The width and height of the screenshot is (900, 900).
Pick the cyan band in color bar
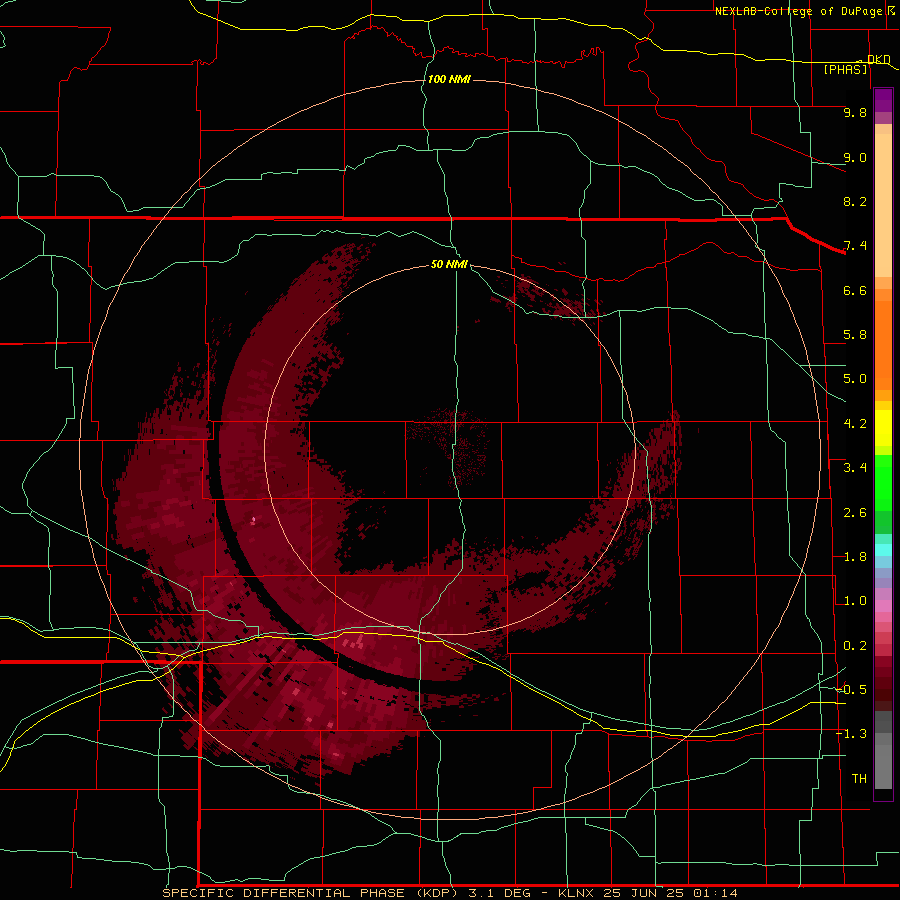[883, 550]
